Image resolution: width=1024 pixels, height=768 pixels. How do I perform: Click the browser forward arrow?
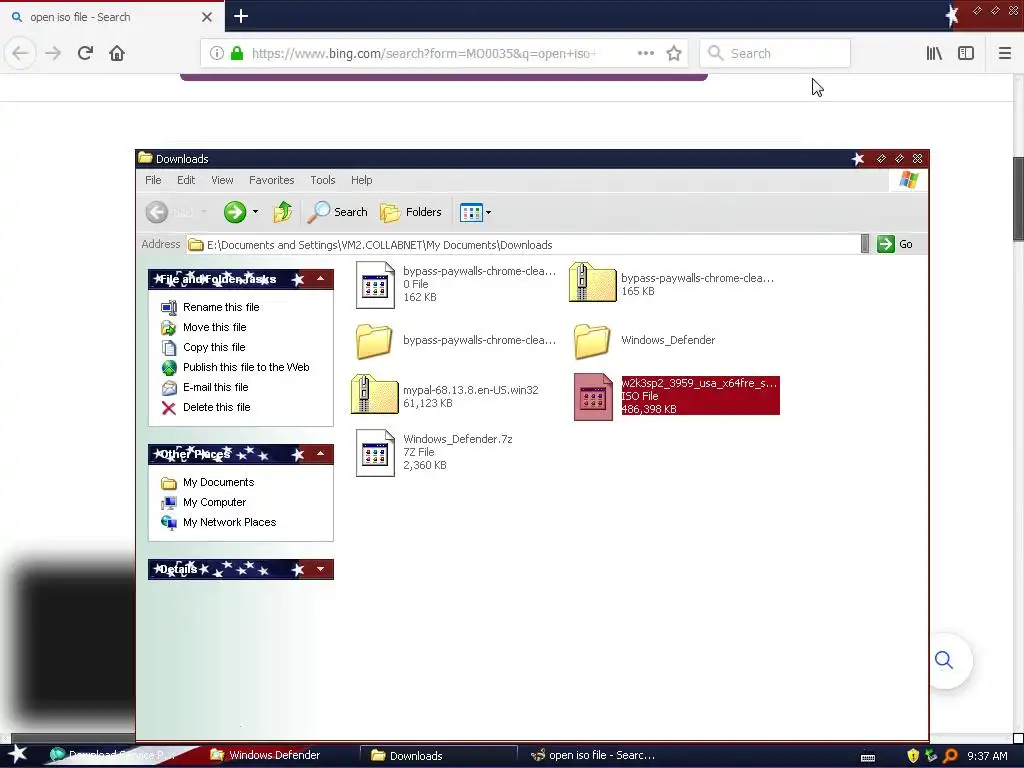pos(53,53)
